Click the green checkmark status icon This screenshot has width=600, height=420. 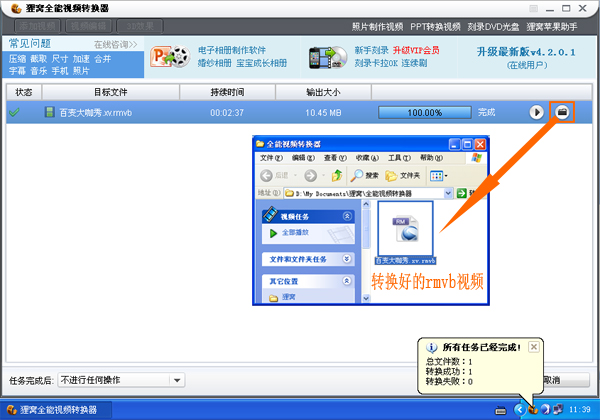point(14,112)
